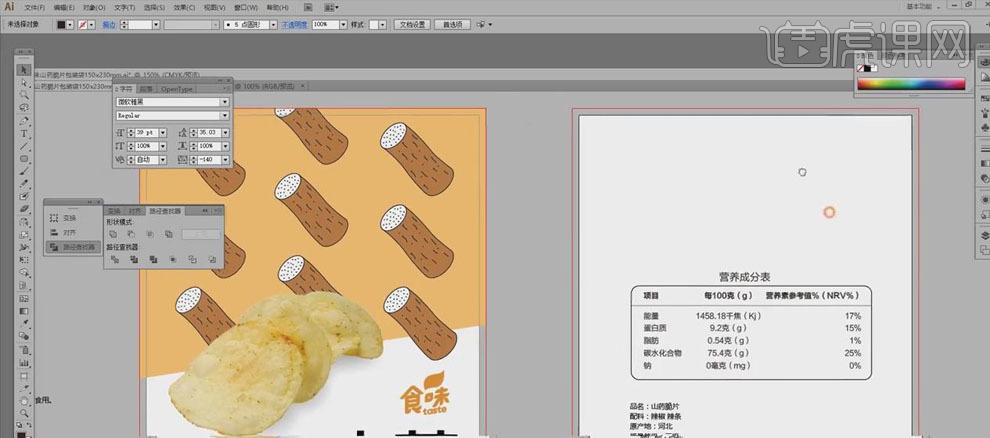
Task: Open the opacity 100% dropdown
Action: (x=343, y=25)
